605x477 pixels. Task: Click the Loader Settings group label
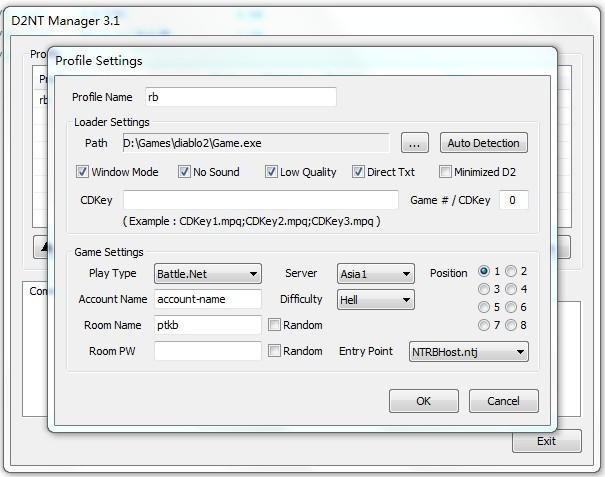[x=112, y=122]
